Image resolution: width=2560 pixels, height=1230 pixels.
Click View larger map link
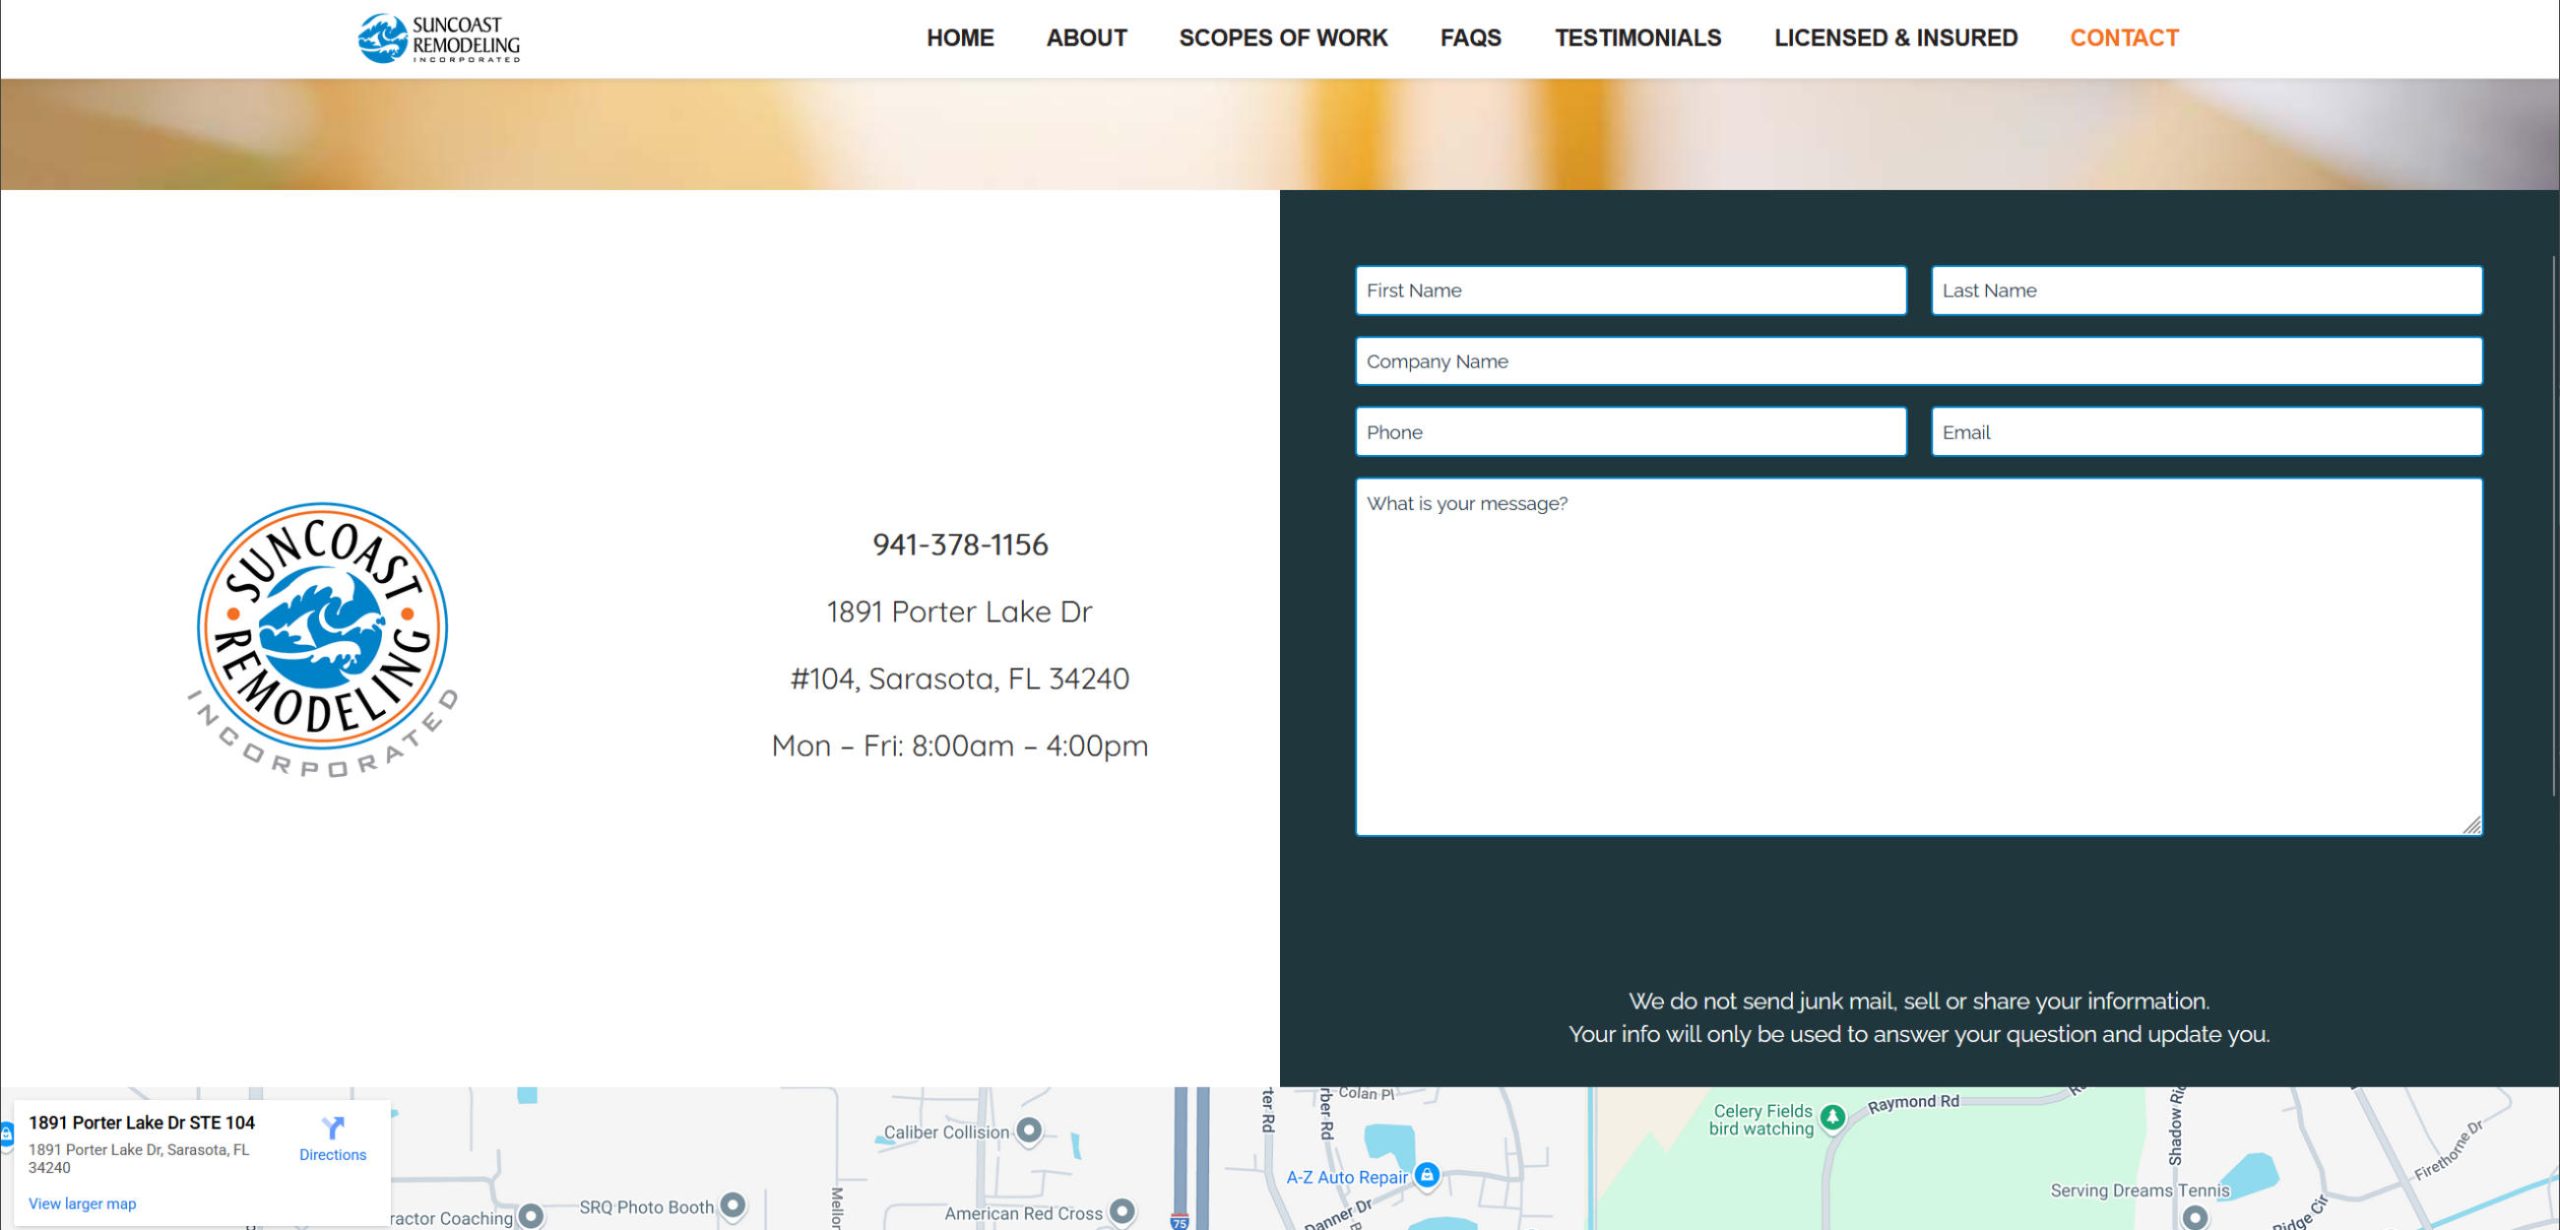(x=82, y=1203)
